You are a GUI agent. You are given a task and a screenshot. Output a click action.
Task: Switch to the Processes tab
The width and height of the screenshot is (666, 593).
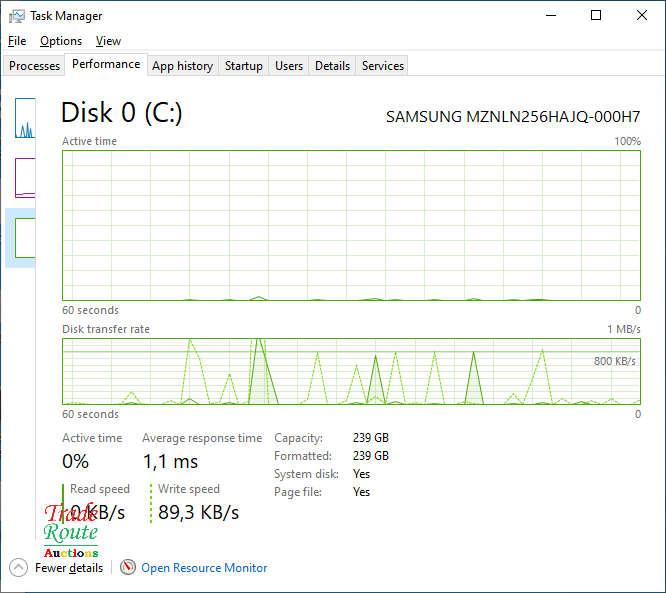point(34,66)
